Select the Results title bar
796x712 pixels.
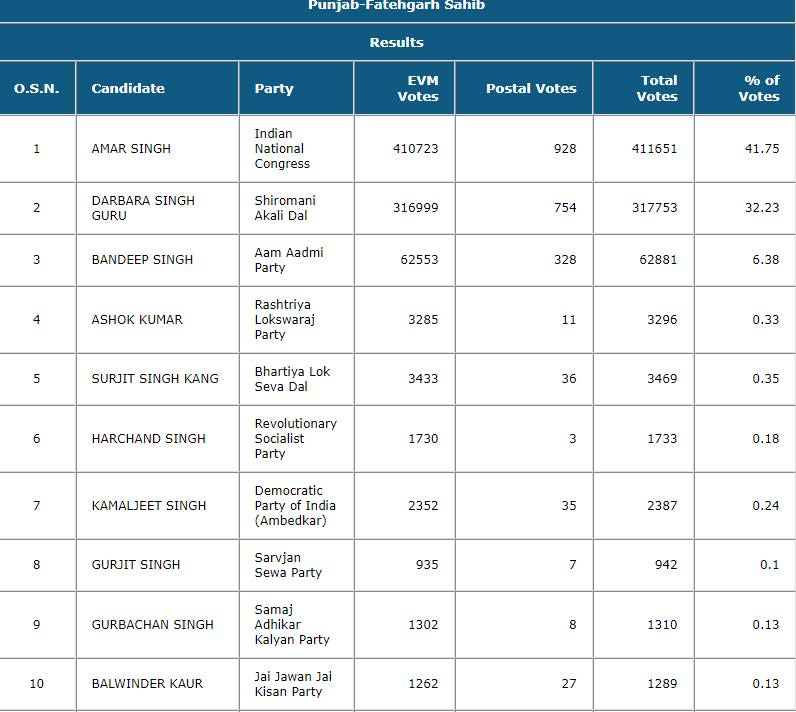pos(397,42)
